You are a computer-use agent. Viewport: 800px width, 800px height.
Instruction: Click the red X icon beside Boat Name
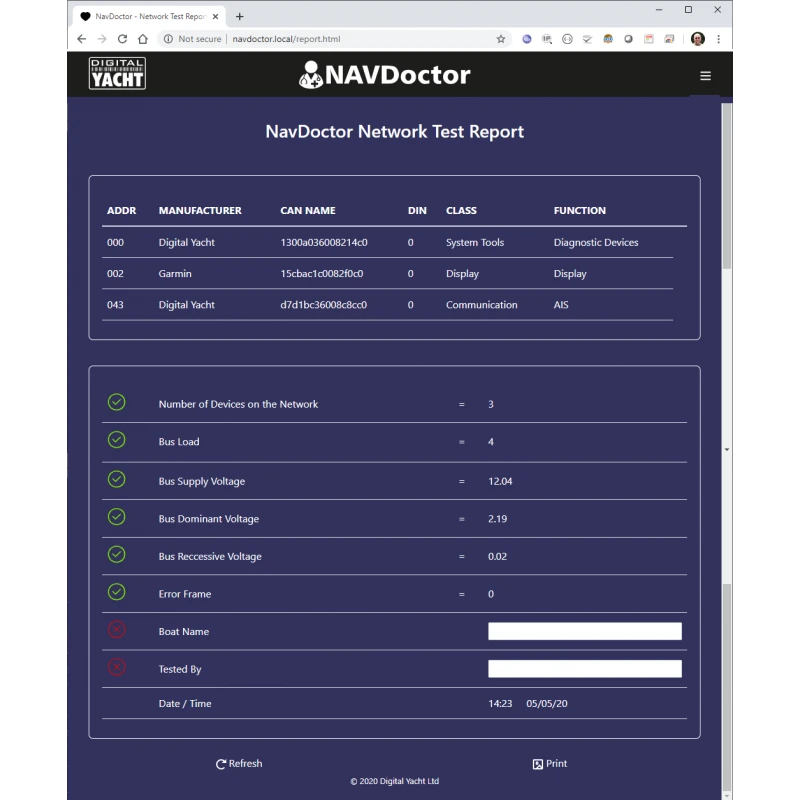pos(117,630)
